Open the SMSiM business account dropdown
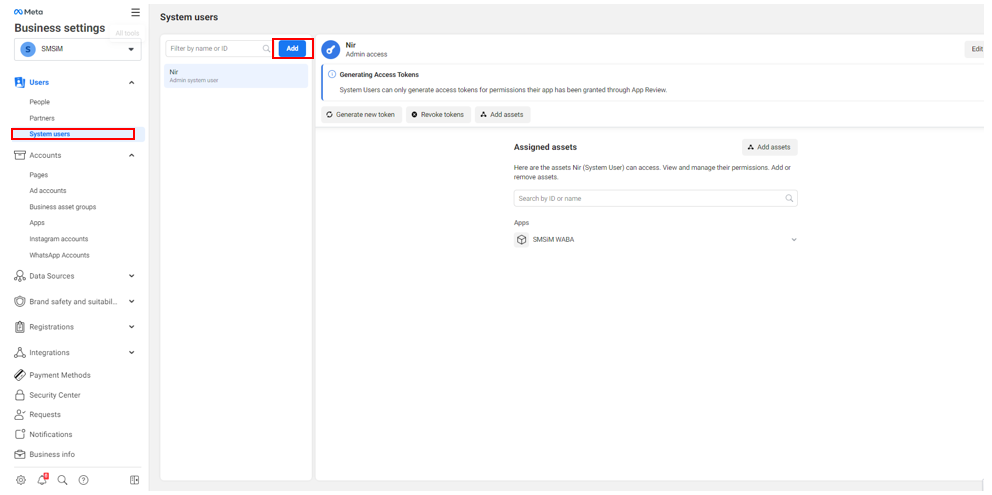Screen dimensions: 992x495 pyautogui.click(x=78, y=49)
